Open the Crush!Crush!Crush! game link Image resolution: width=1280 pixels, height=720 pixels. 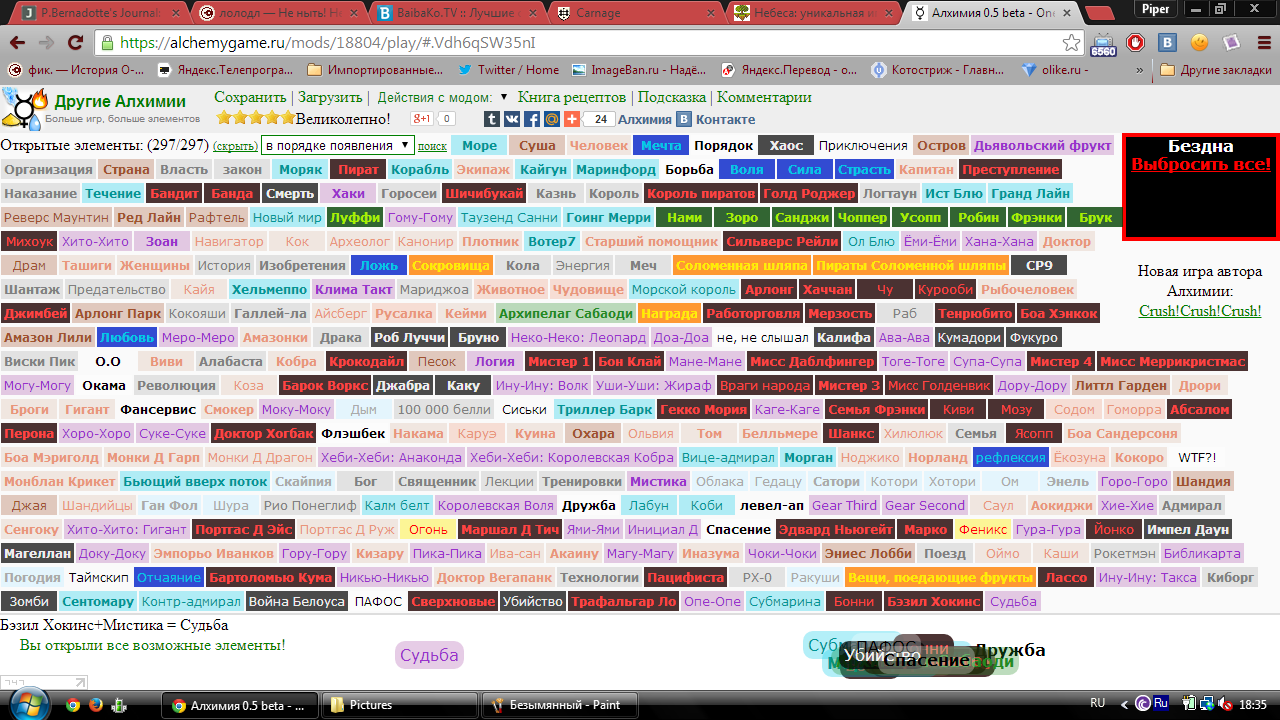click(x=1200, y=311)
